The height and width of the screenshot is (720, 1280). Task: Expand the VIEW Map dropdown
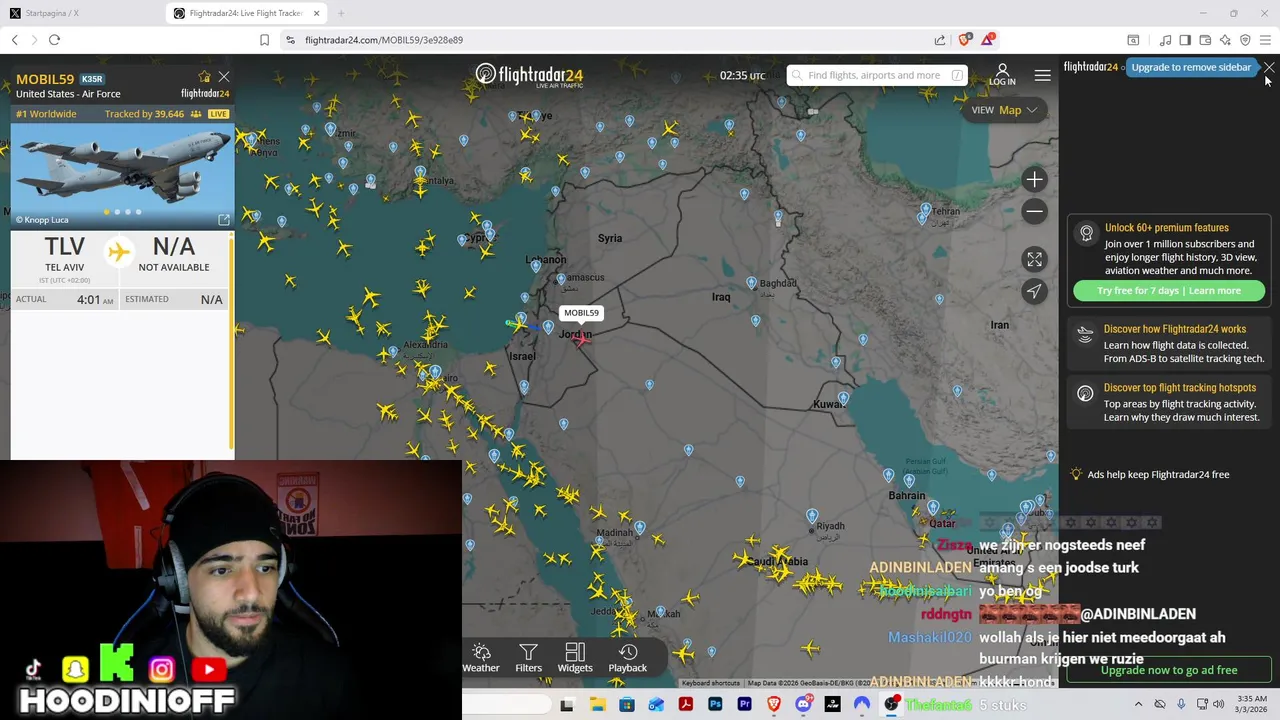1005,110
